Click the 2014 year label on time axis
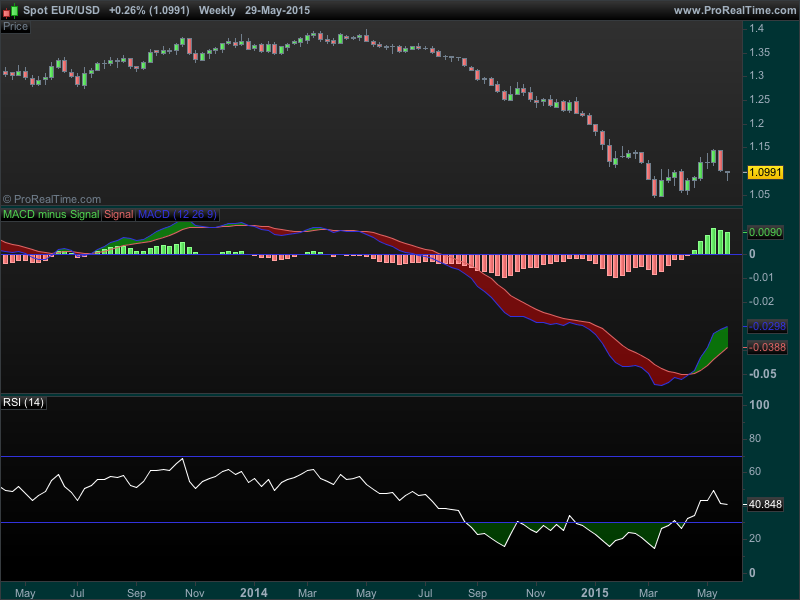 pos(254,593)
